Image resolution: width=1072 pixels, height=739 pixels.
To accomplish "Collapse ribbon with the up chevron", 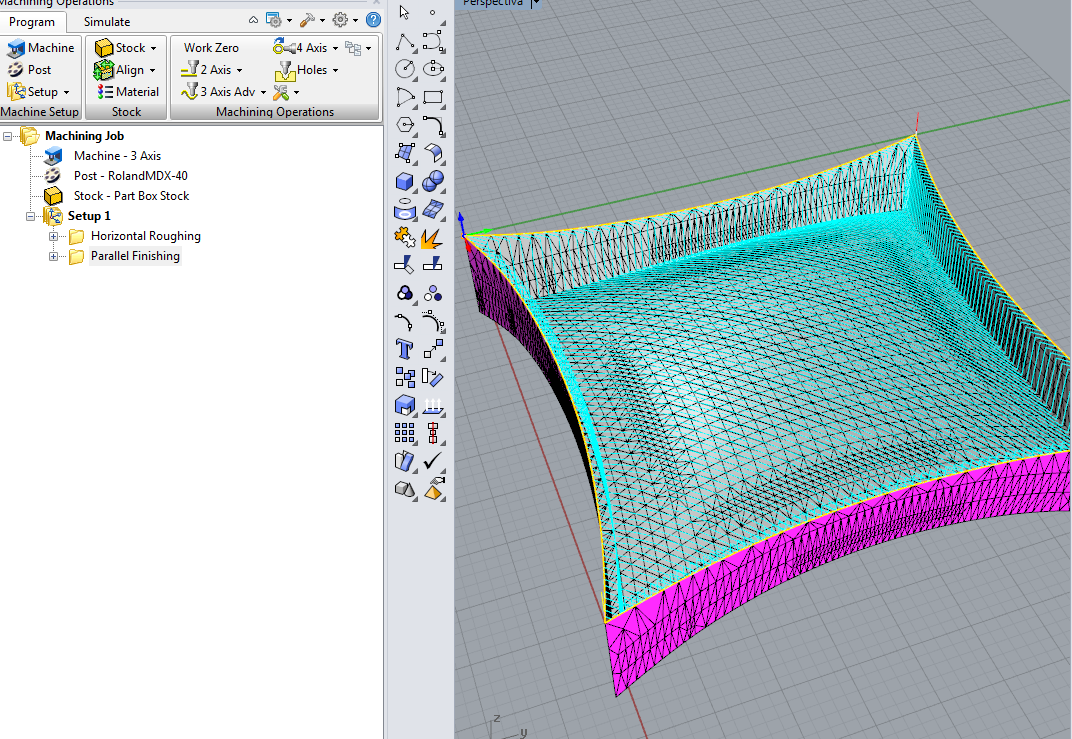I will tap(254, 20).
